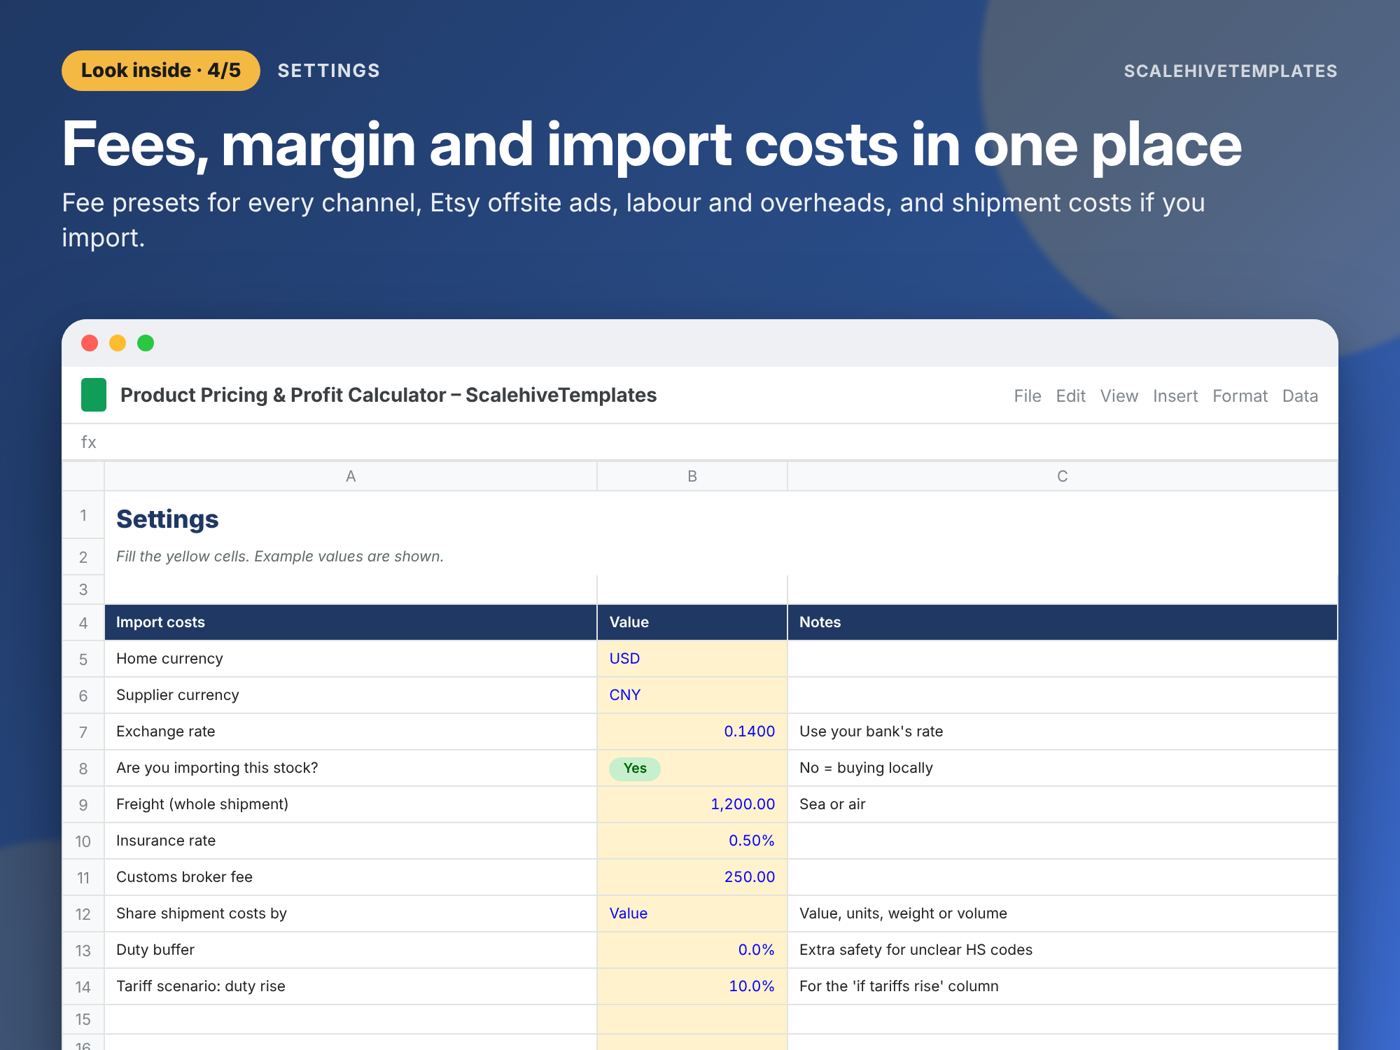Screen dimensions: 1400x1050
Task: Open the File menu
Action: coord(1027,396)
